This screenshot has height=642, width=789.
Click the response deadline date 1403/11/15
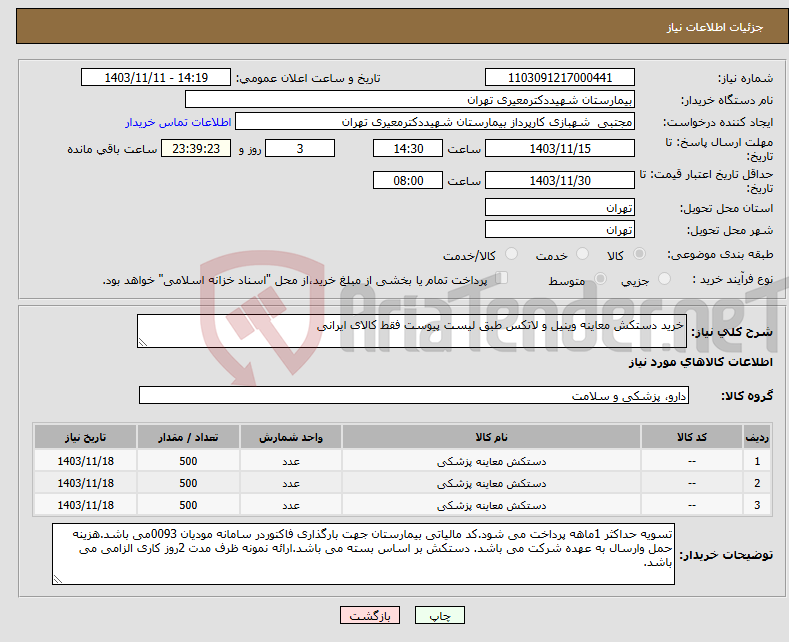(x=560, y=148)
